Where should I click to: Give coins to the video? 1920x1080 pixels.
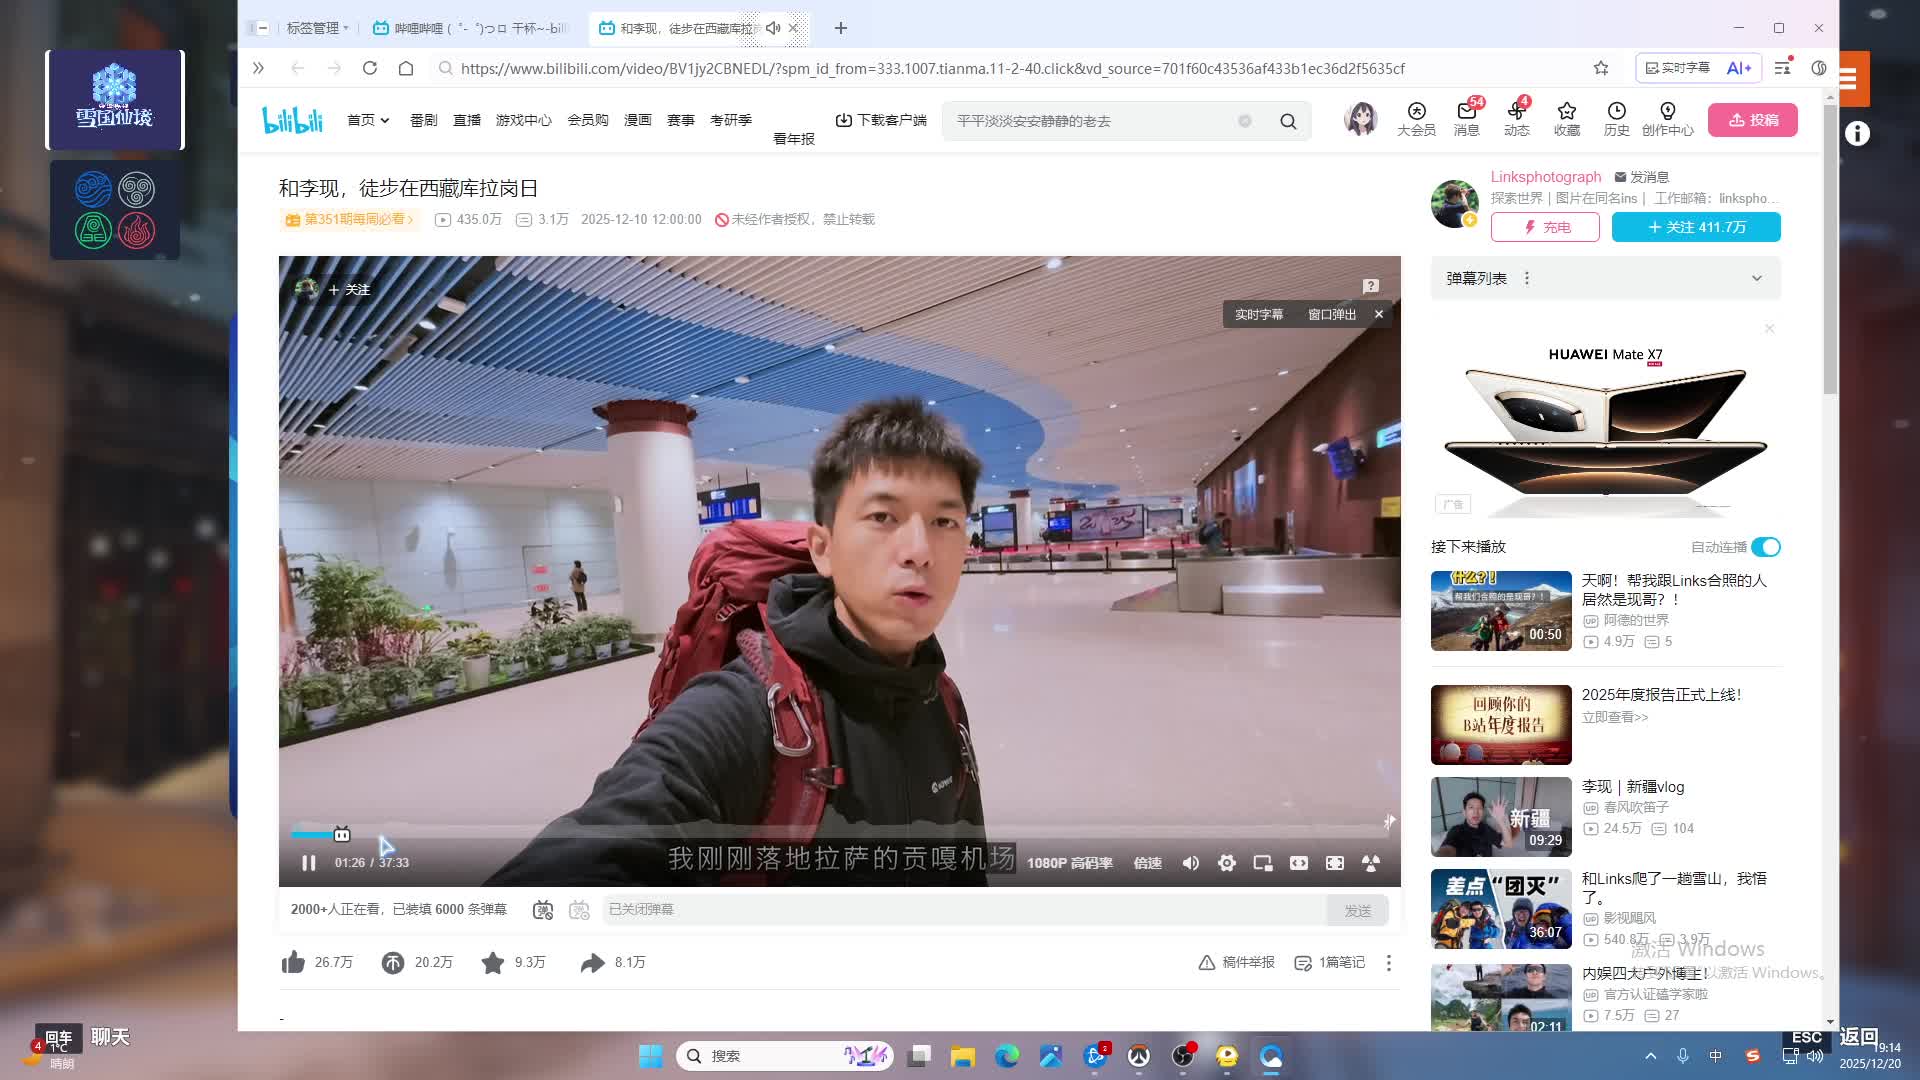coord(393,962)
